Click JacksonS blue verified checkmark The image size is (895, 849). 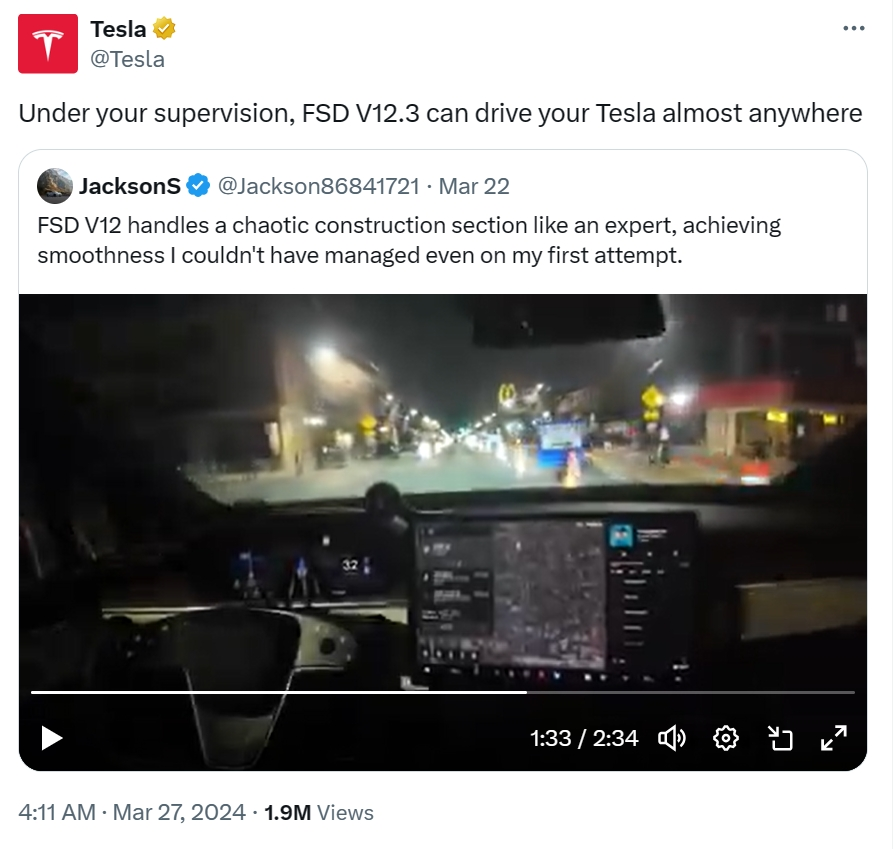[199, 186]
